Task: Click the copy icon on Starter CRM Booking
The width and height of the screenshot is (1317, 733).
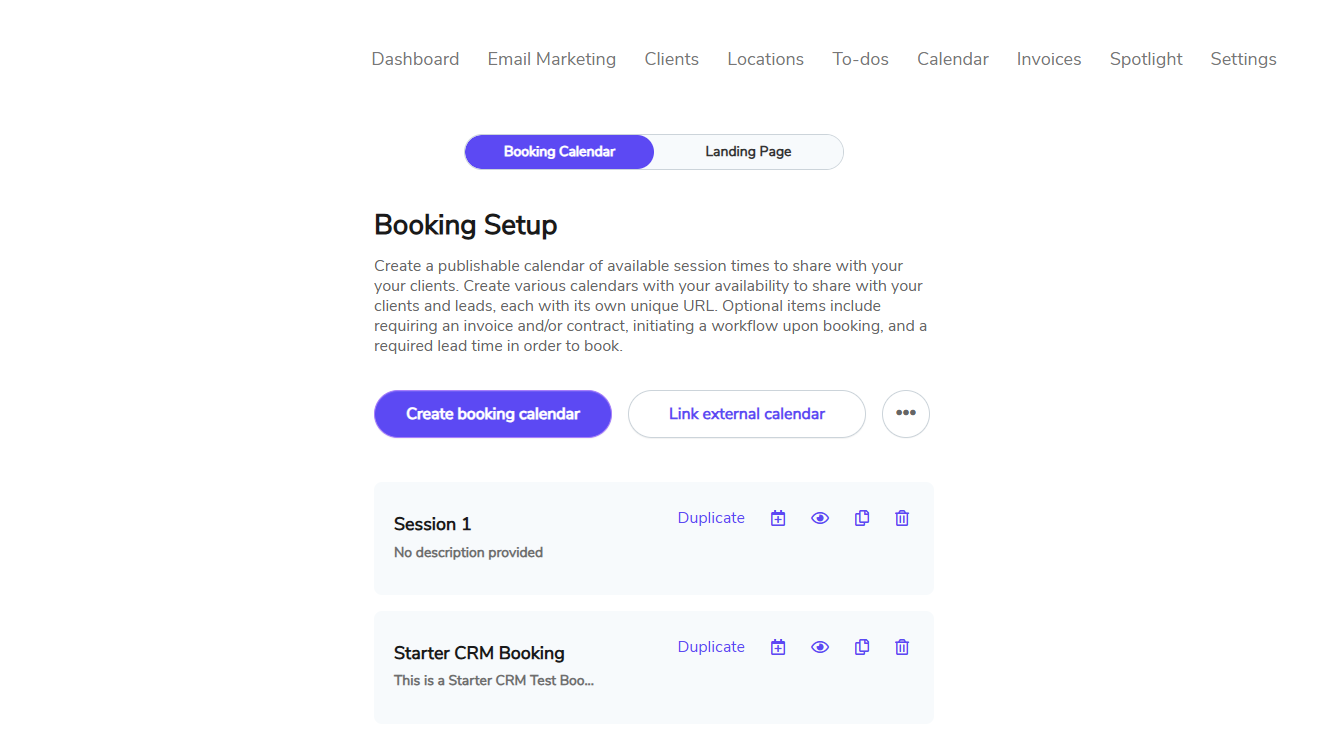Action: [x=862, y=647]
